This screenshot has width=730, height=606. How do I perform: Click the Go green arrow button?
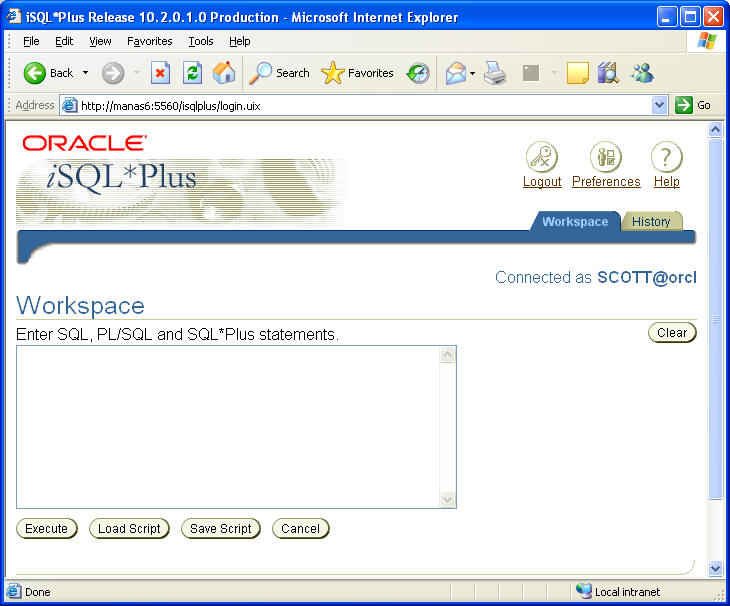(684, 105)
